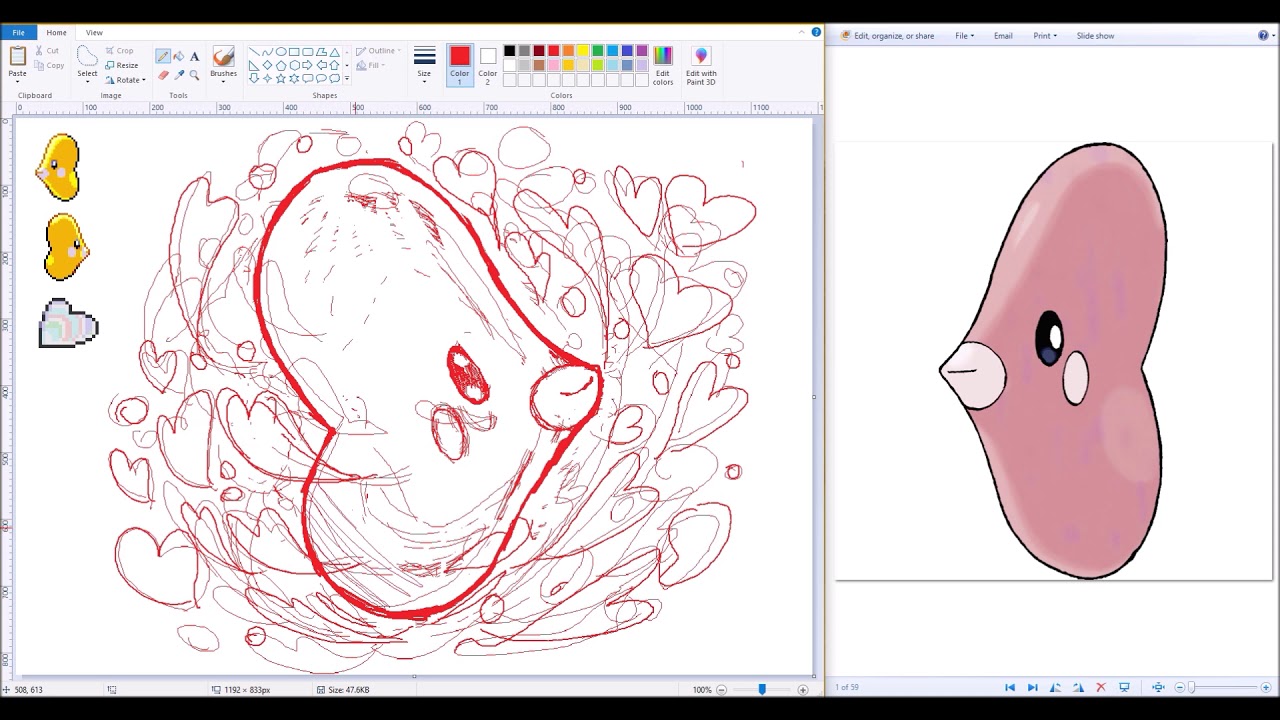This screenshot has width=1280, height=720.
Task: Choose the Five-point star shape
Action: 281,78
